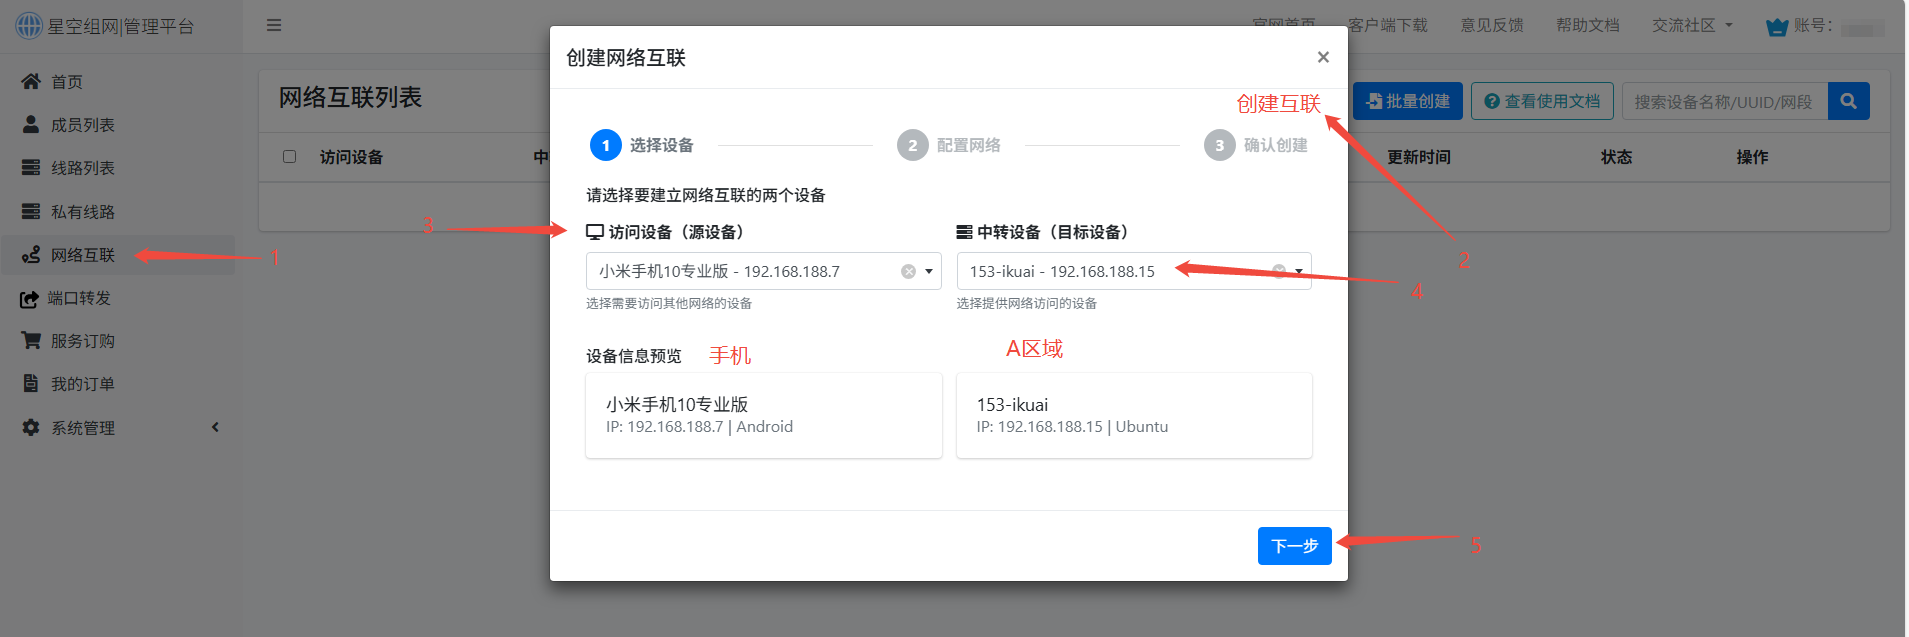The image size is (1909, 637).
Task: Focus the device name/UUID search field
Action: pyautogui.click(x=1725, y=101)
